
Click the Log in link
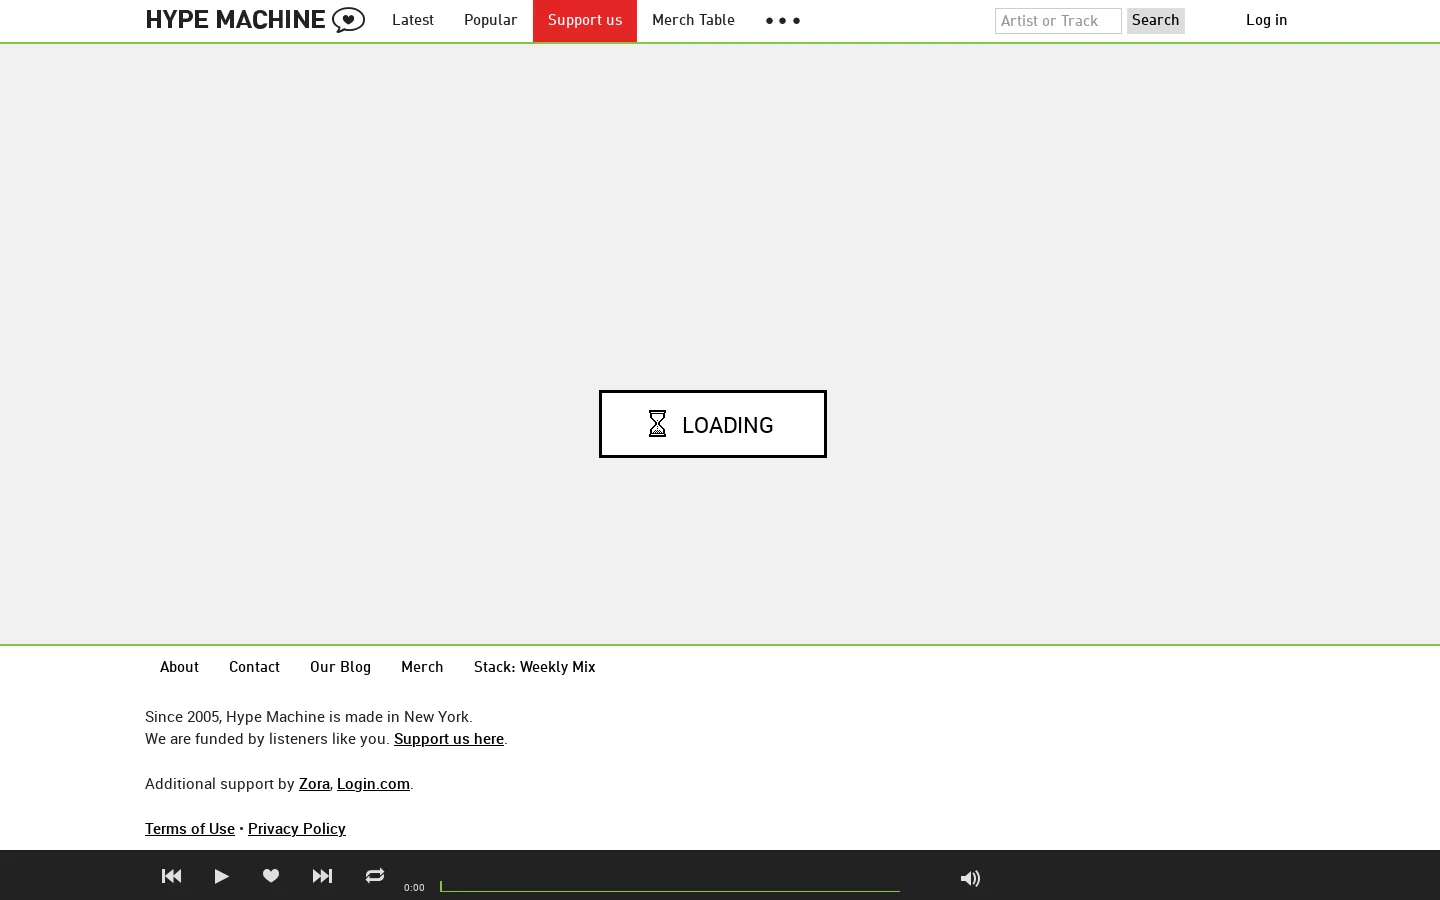click(1266, 20)
